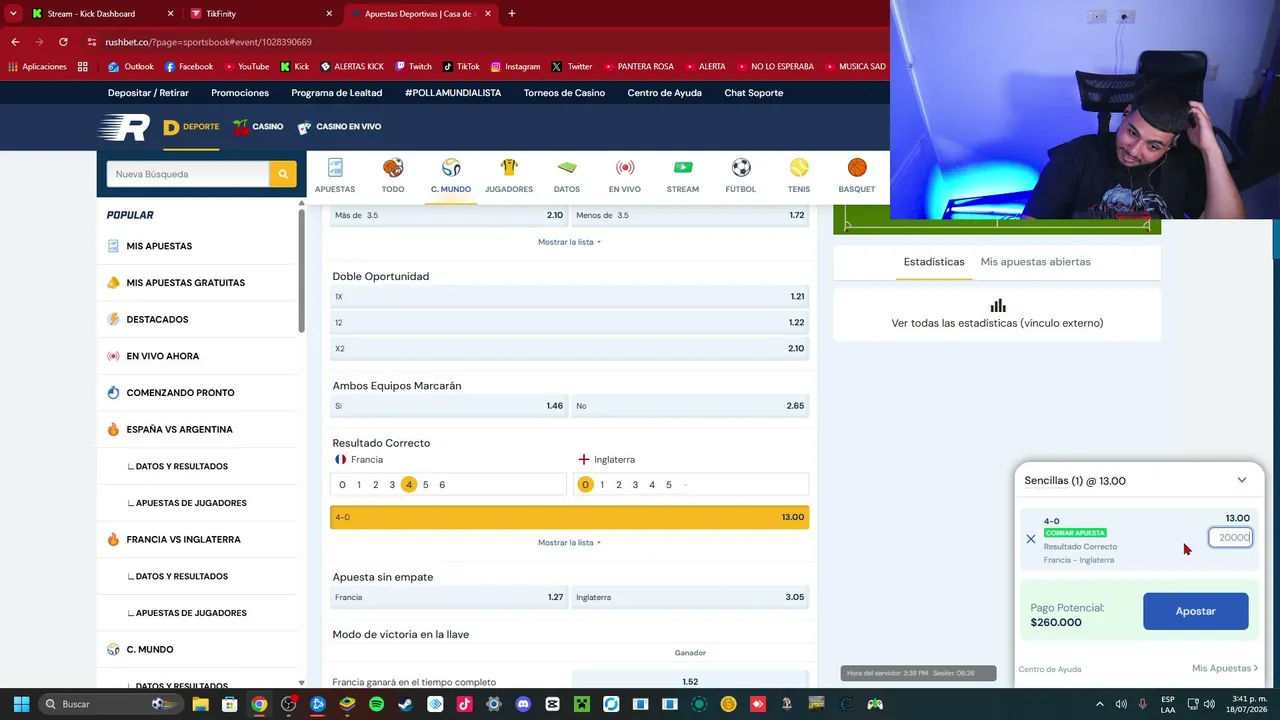This screenshot has width=1280, height=720.
Task: Collapse the Sencillas betslip chevron
Action: pos(1242,480)
